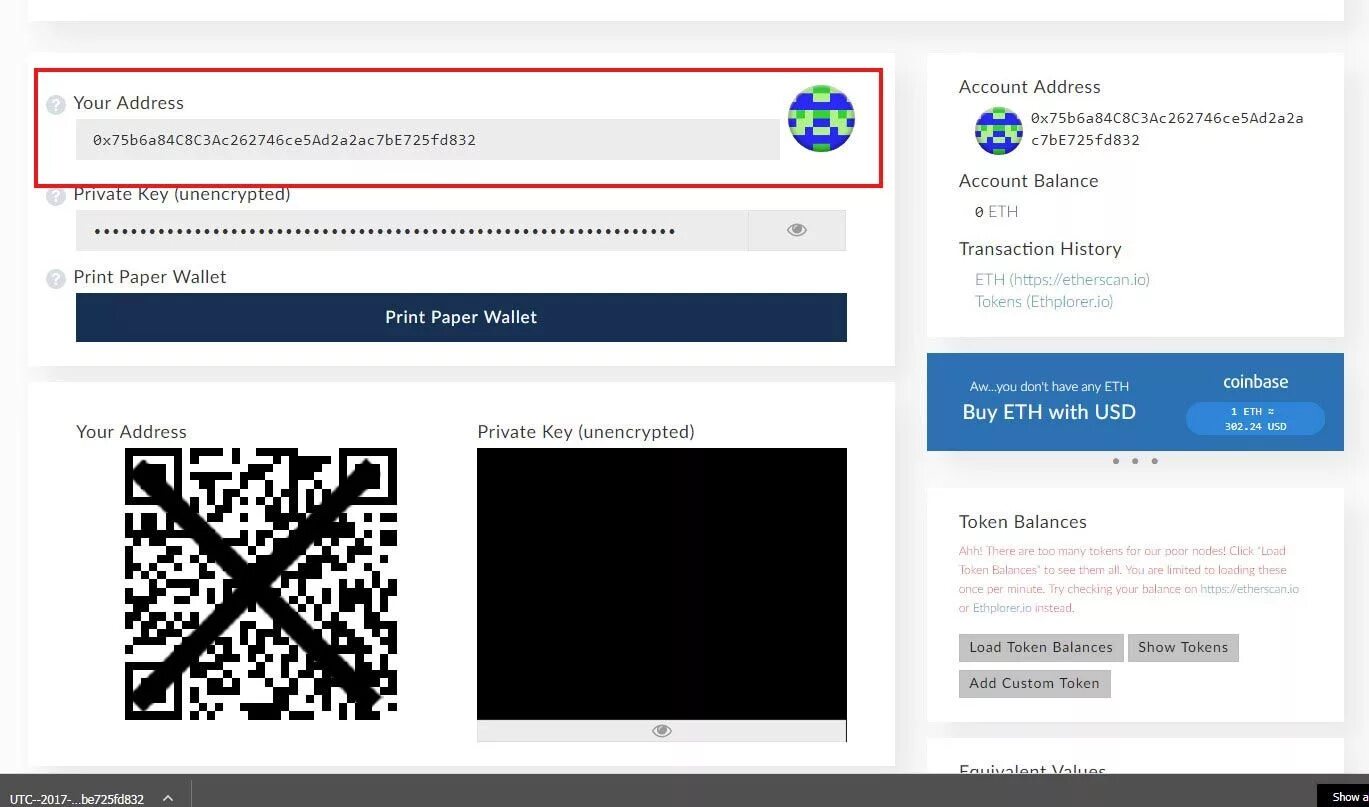Toggle private key visibility eye button
Image resolution: width=1369 pixels, height=807 pixels.
point(796,230)
